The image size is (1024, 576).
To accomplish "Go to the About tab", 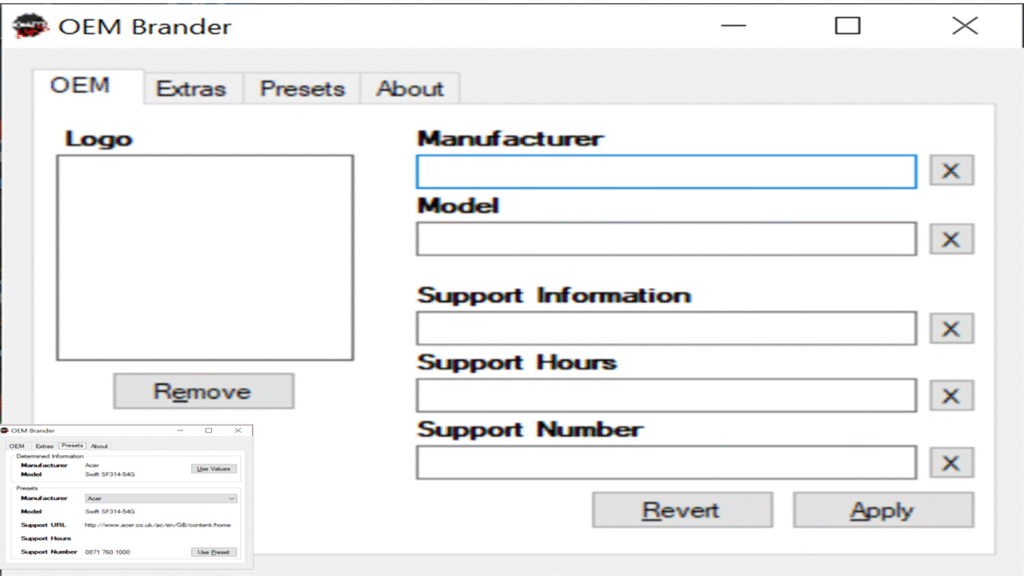I will (x=410, y=89).
